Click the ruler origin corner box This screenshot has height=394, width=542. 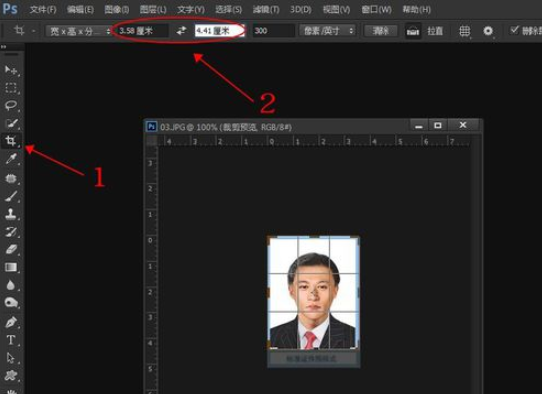(x=151, y=141)
